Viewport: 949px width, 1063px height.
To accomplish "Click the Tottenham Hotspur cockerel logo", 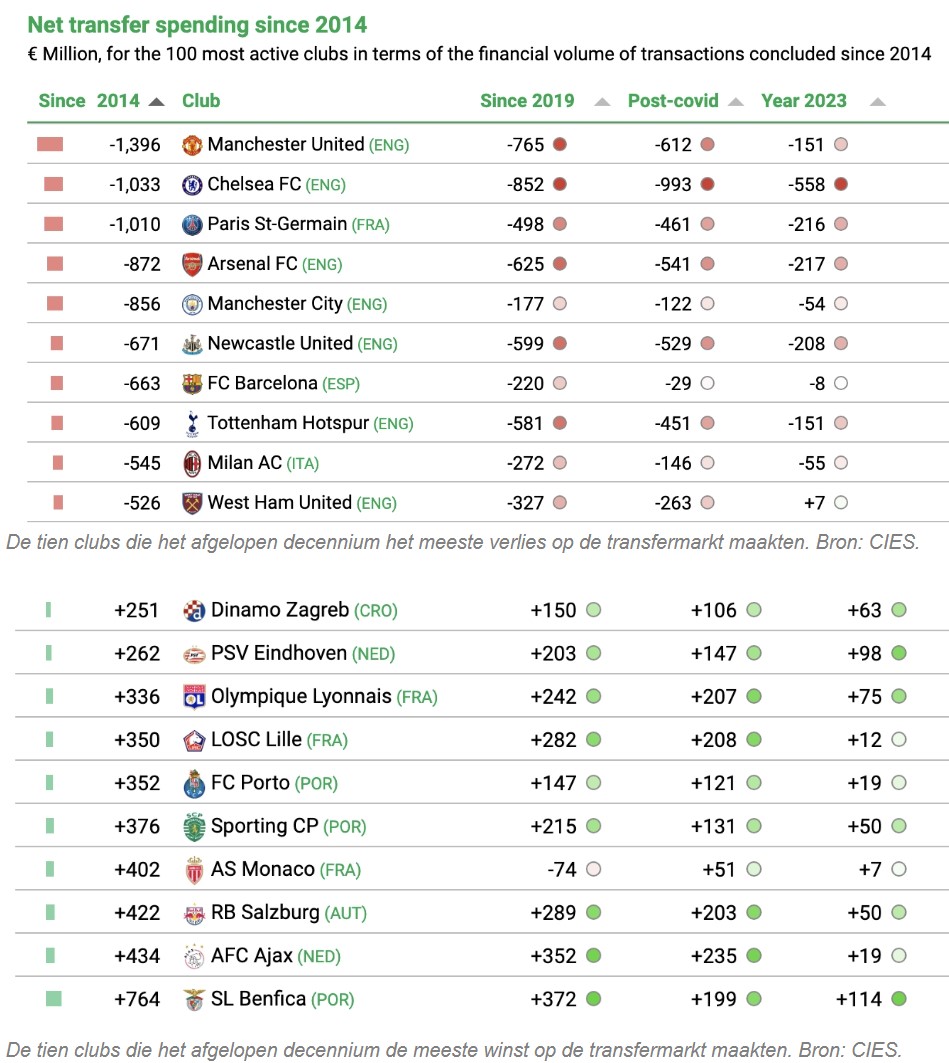I will pos(192,424).
